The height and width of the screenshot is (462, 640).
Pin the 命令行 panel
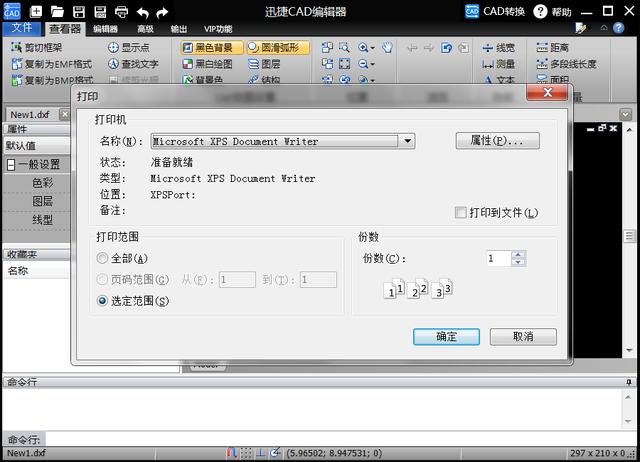pos(629,382)
